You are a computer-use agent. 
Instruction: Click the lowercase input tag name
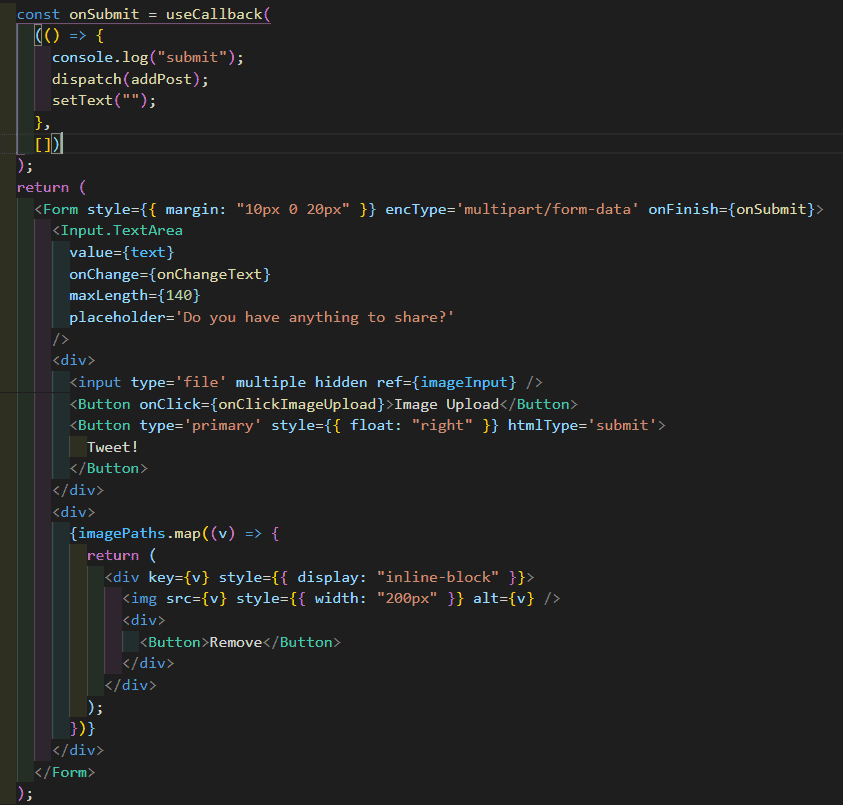[100, 382]
